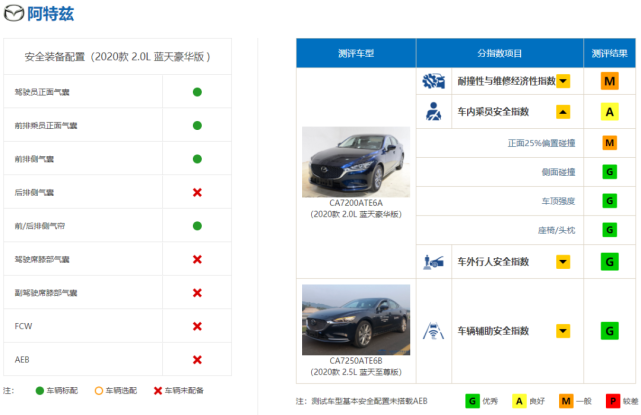Click the red P 较差 legend badge
The image size is (641, 415).
pos(613,401)
